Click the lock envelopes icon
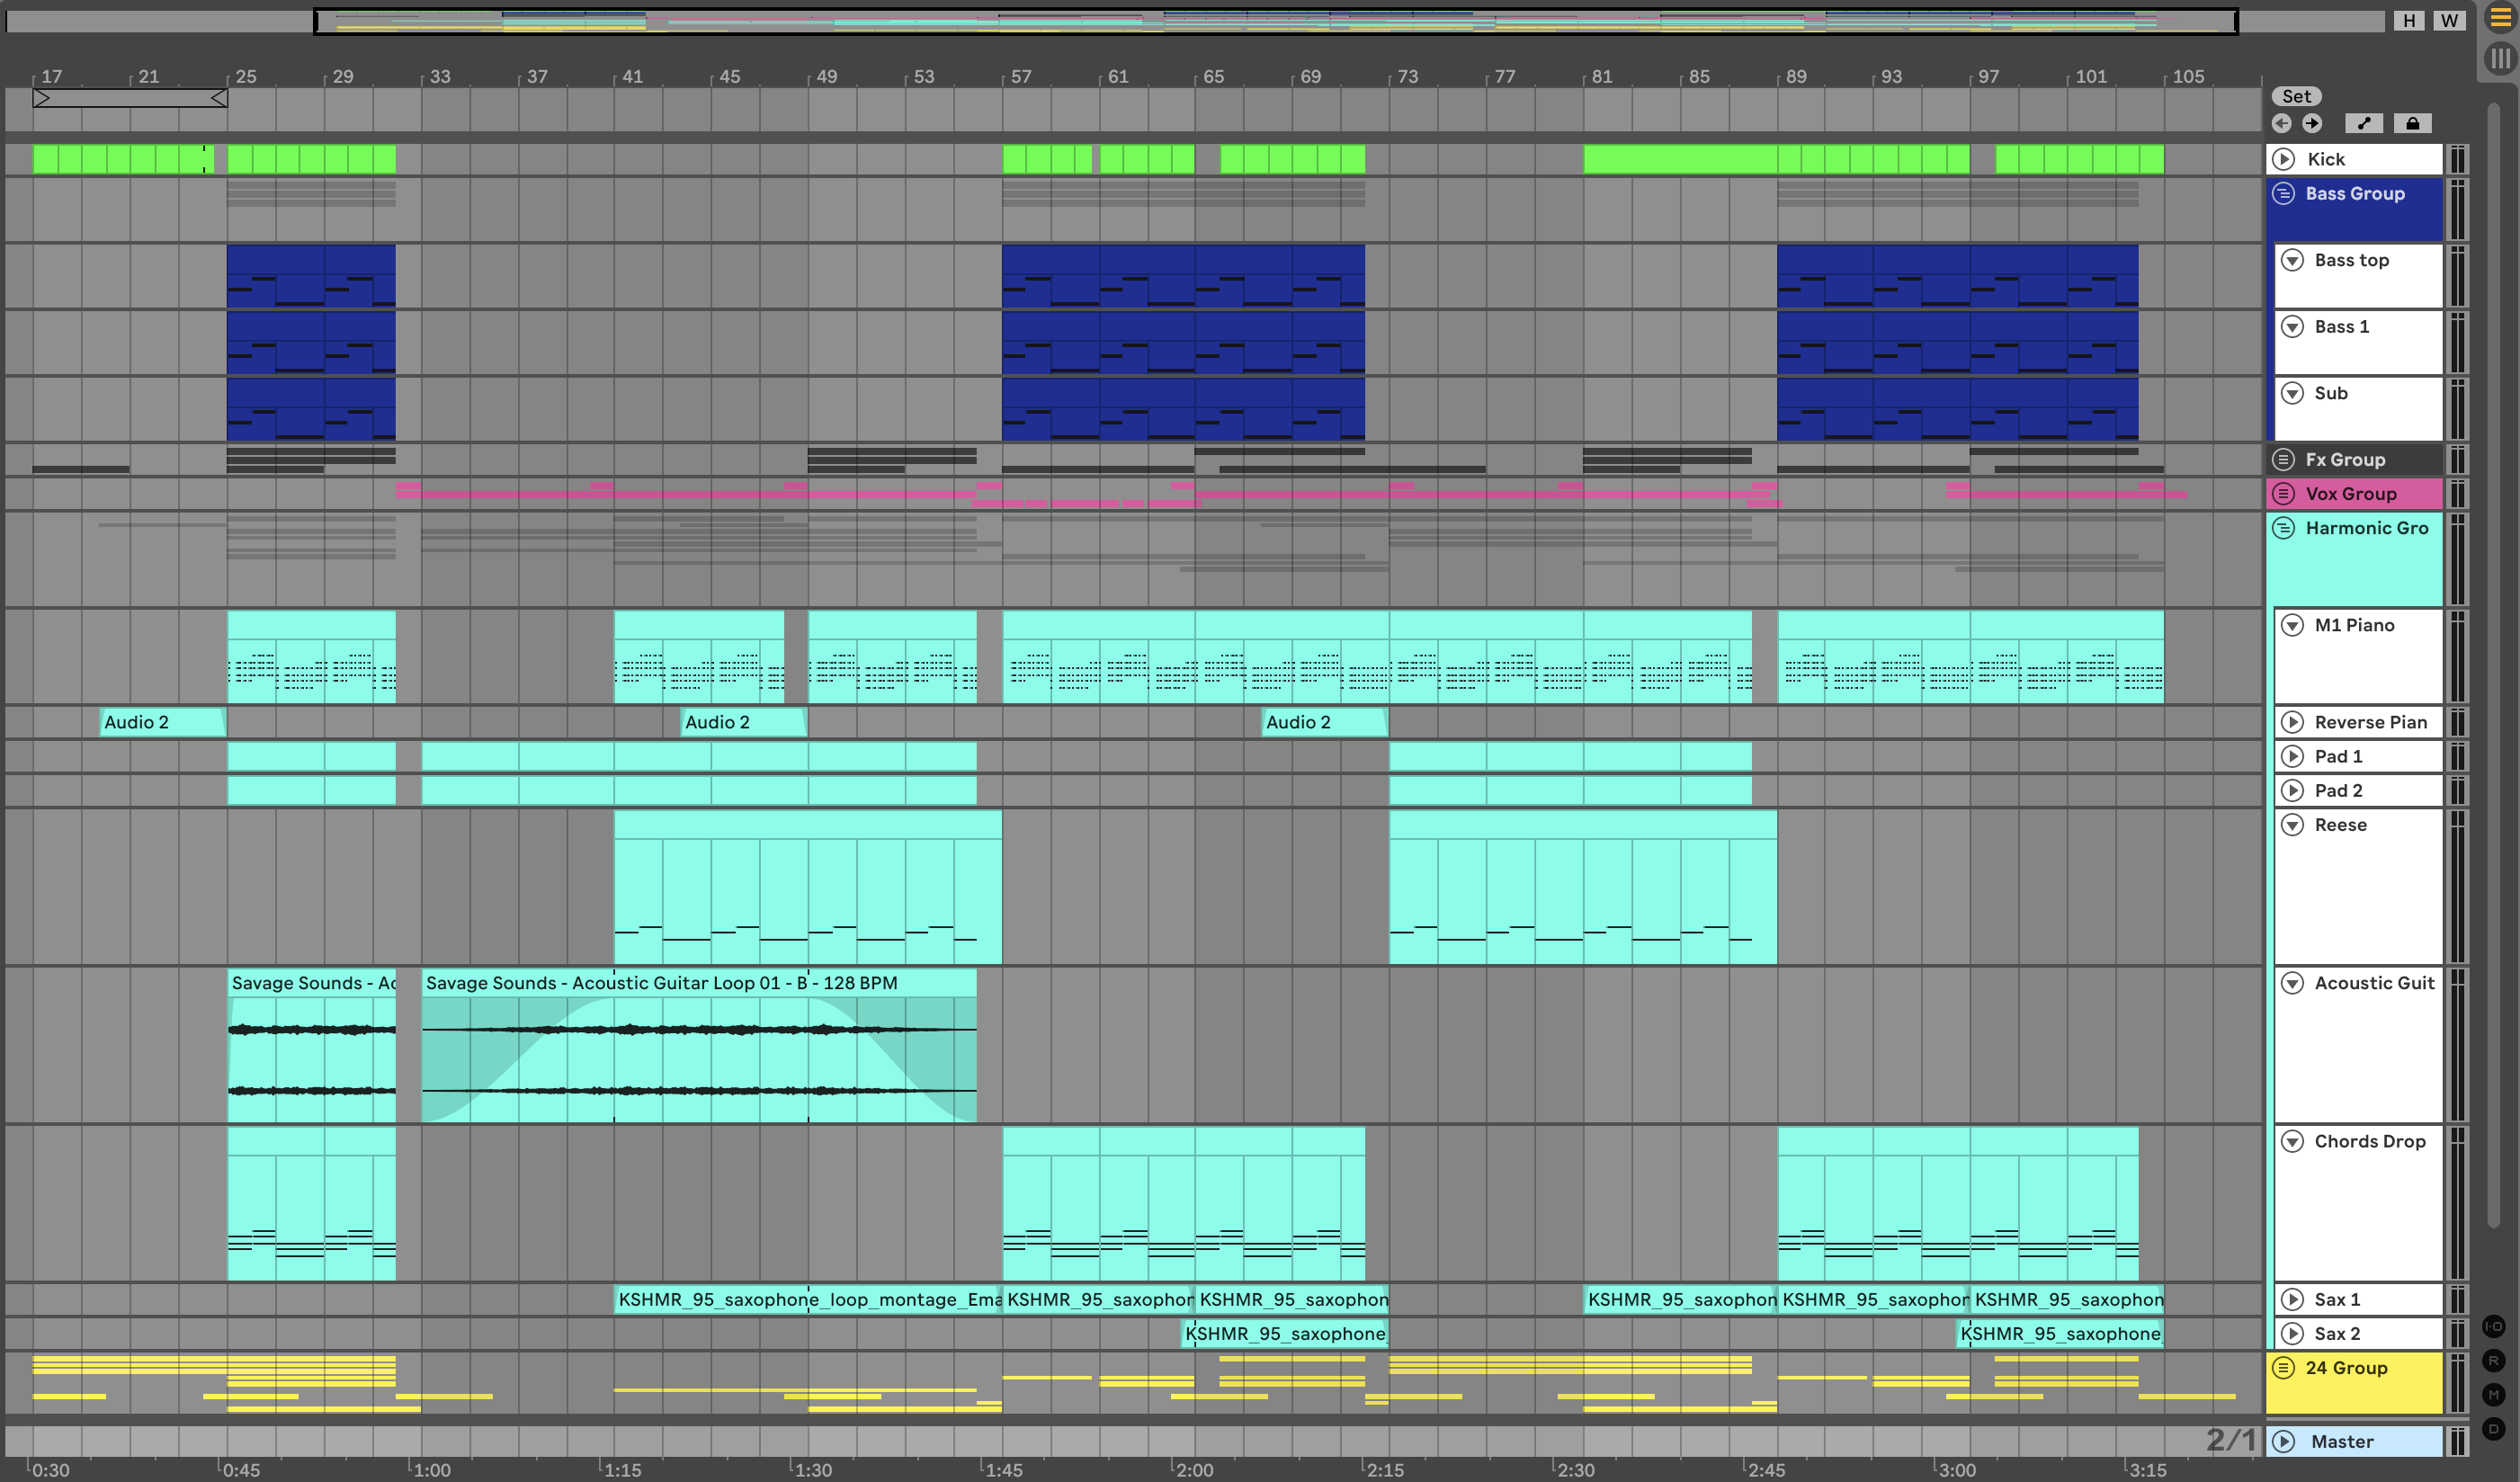 tap(2412, 123)
